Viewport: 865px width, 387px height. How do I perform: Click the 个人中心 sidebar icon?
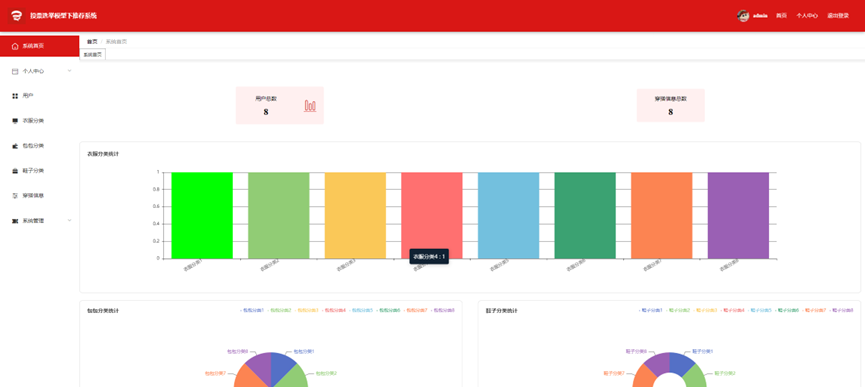point(15,71)
